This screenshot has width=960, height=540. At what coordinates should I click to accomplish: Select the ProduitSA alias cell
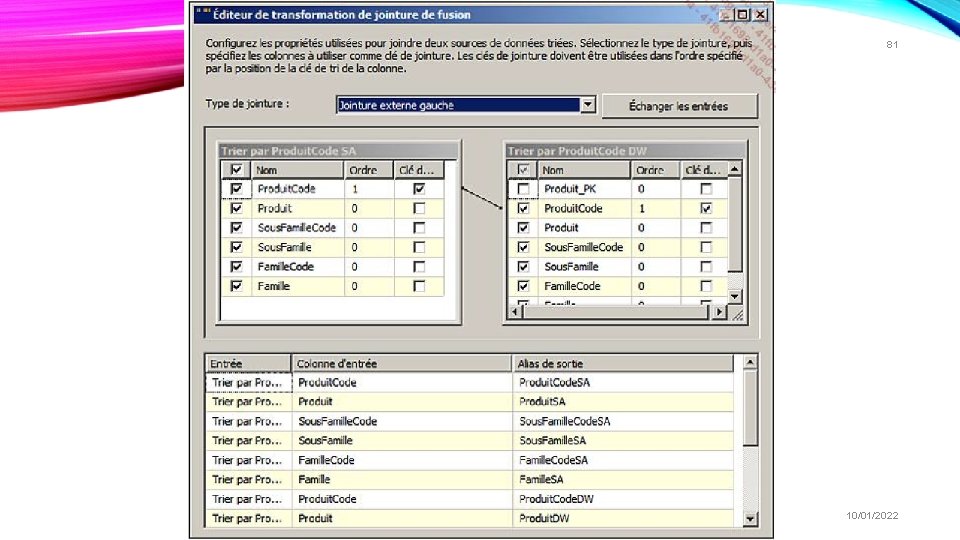point(623,402)
